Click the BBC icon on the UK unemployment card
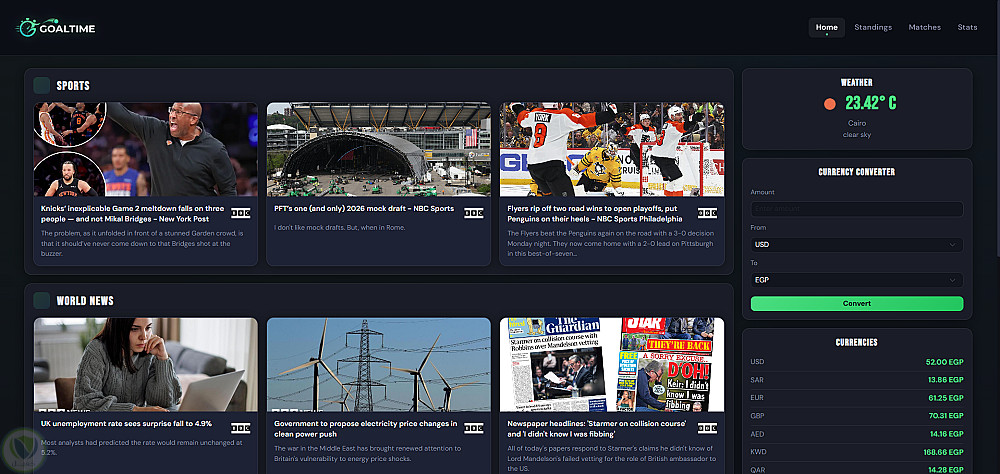 coord(240,428)
